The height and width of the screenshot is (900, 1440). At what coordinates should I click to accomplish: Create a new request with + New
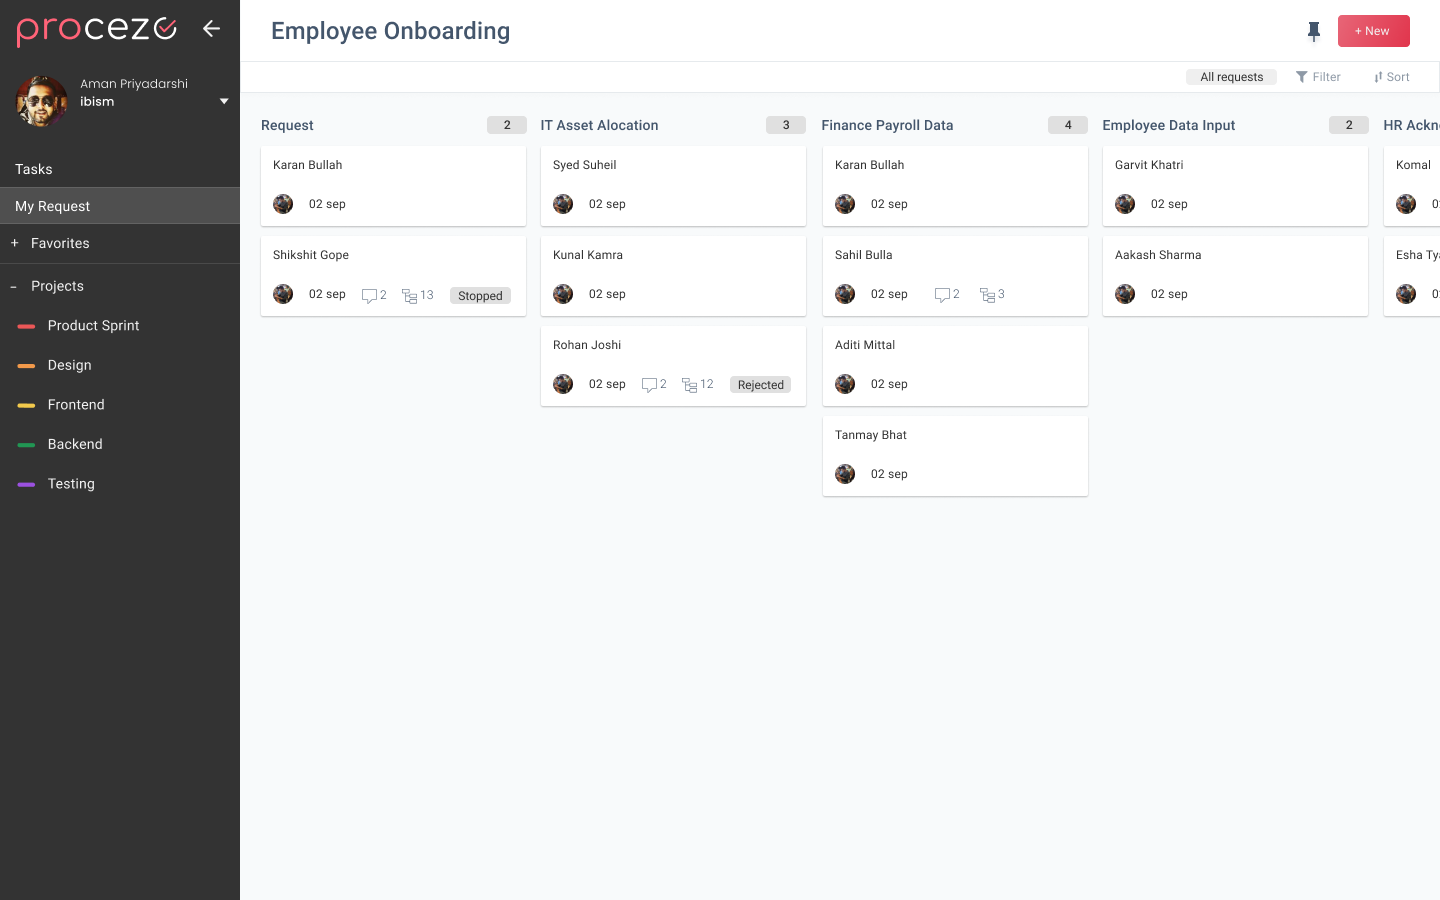click(1373, 31)
